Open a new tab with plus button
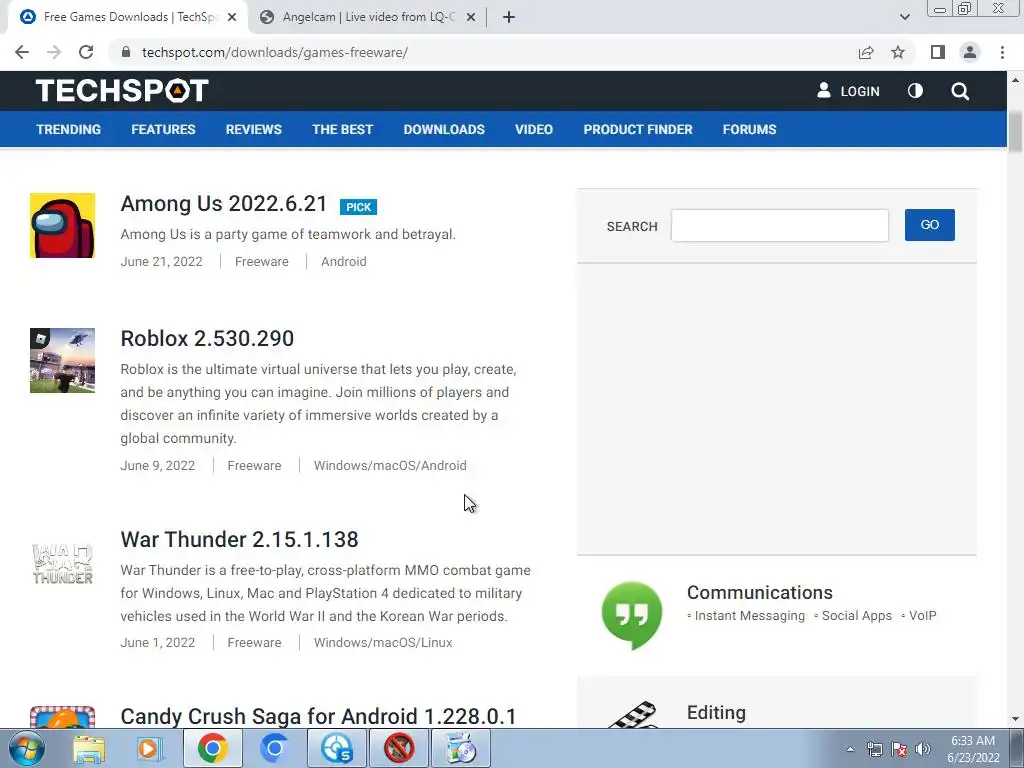This screenshot has width=1024, height=768. pos(509,17)
